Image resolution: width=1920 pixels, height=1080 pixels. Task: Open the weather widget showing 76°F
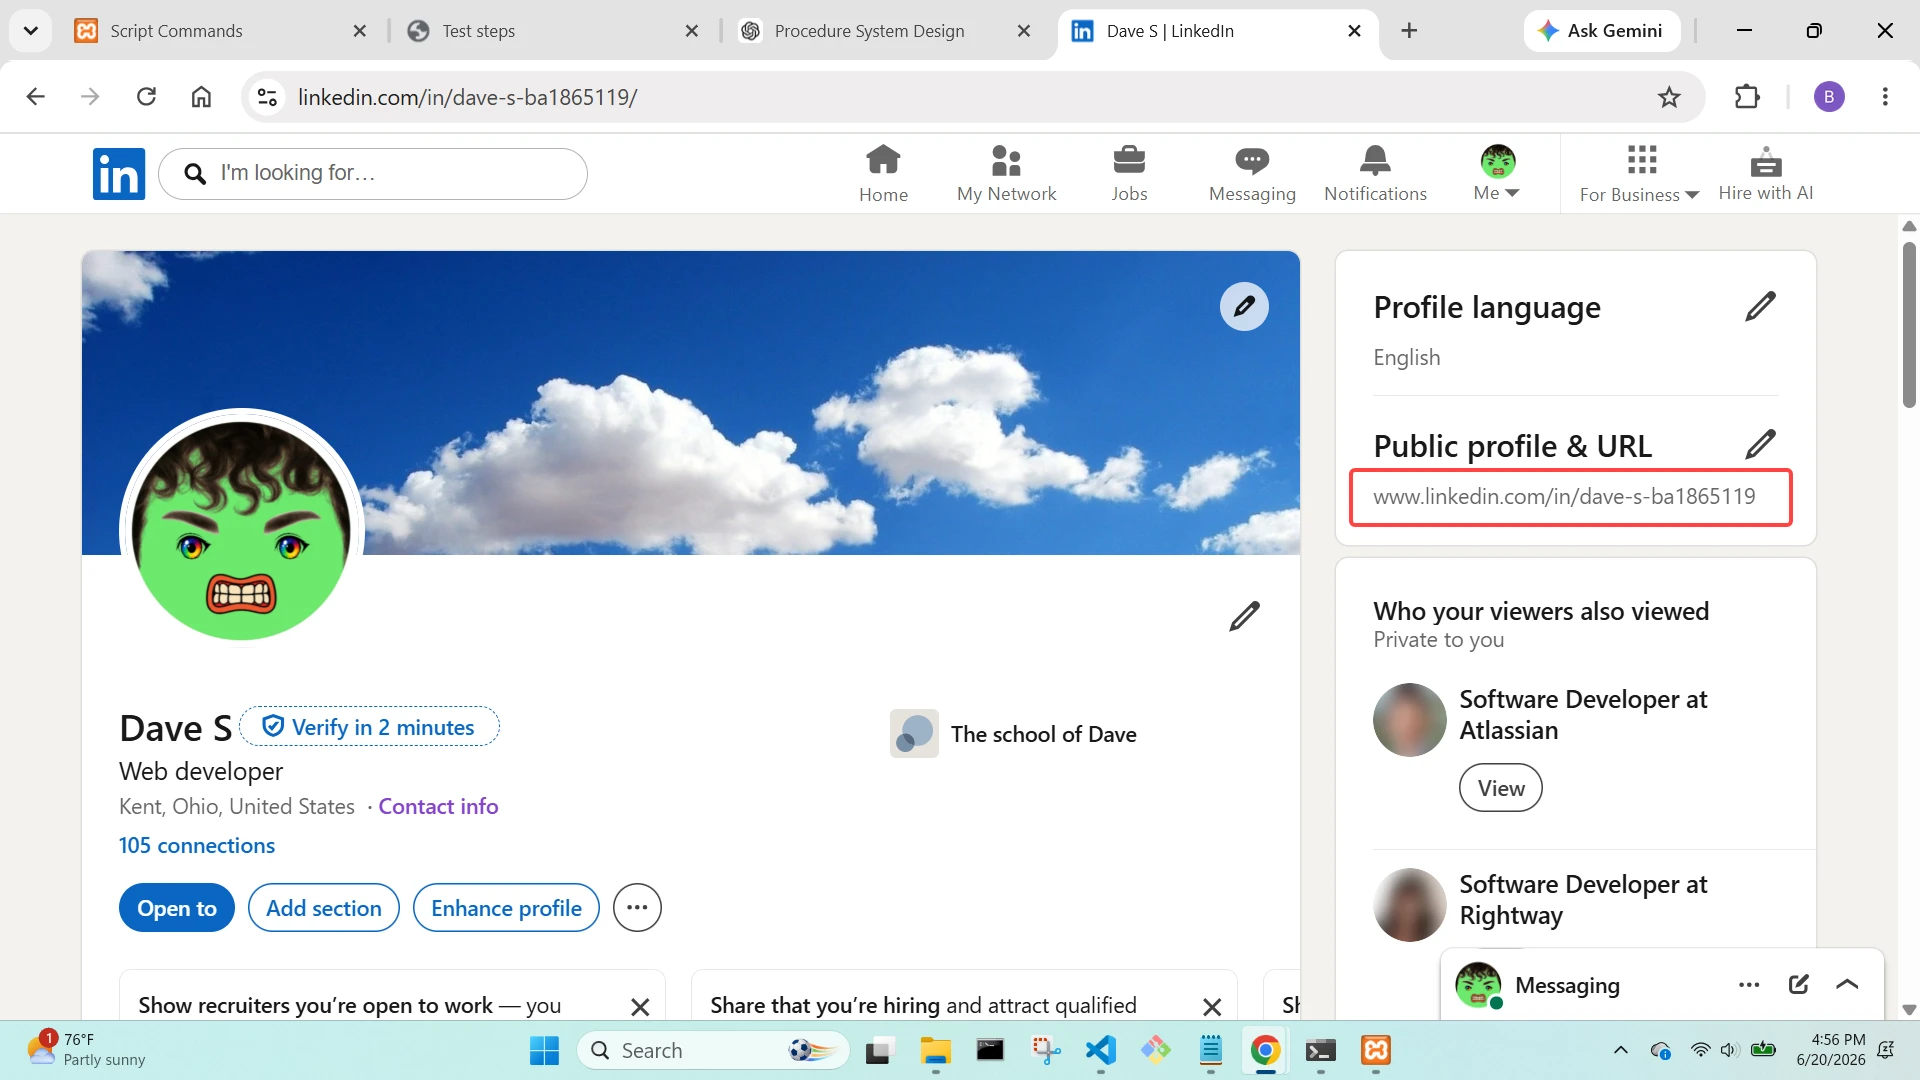tap(87, 1050)
